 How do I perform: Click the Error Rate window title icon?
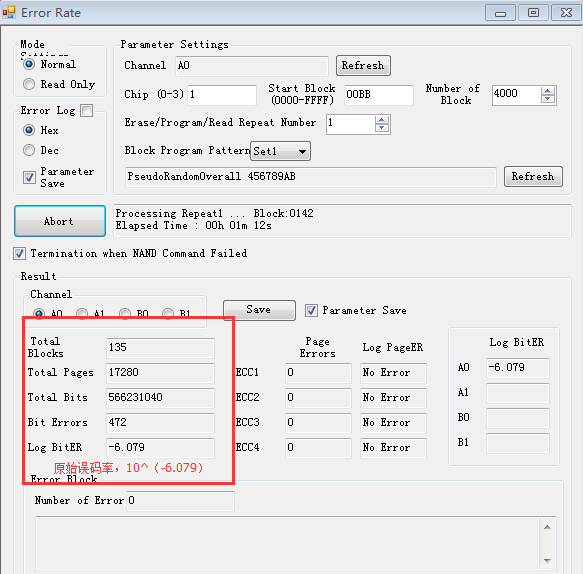pos(9,13)
